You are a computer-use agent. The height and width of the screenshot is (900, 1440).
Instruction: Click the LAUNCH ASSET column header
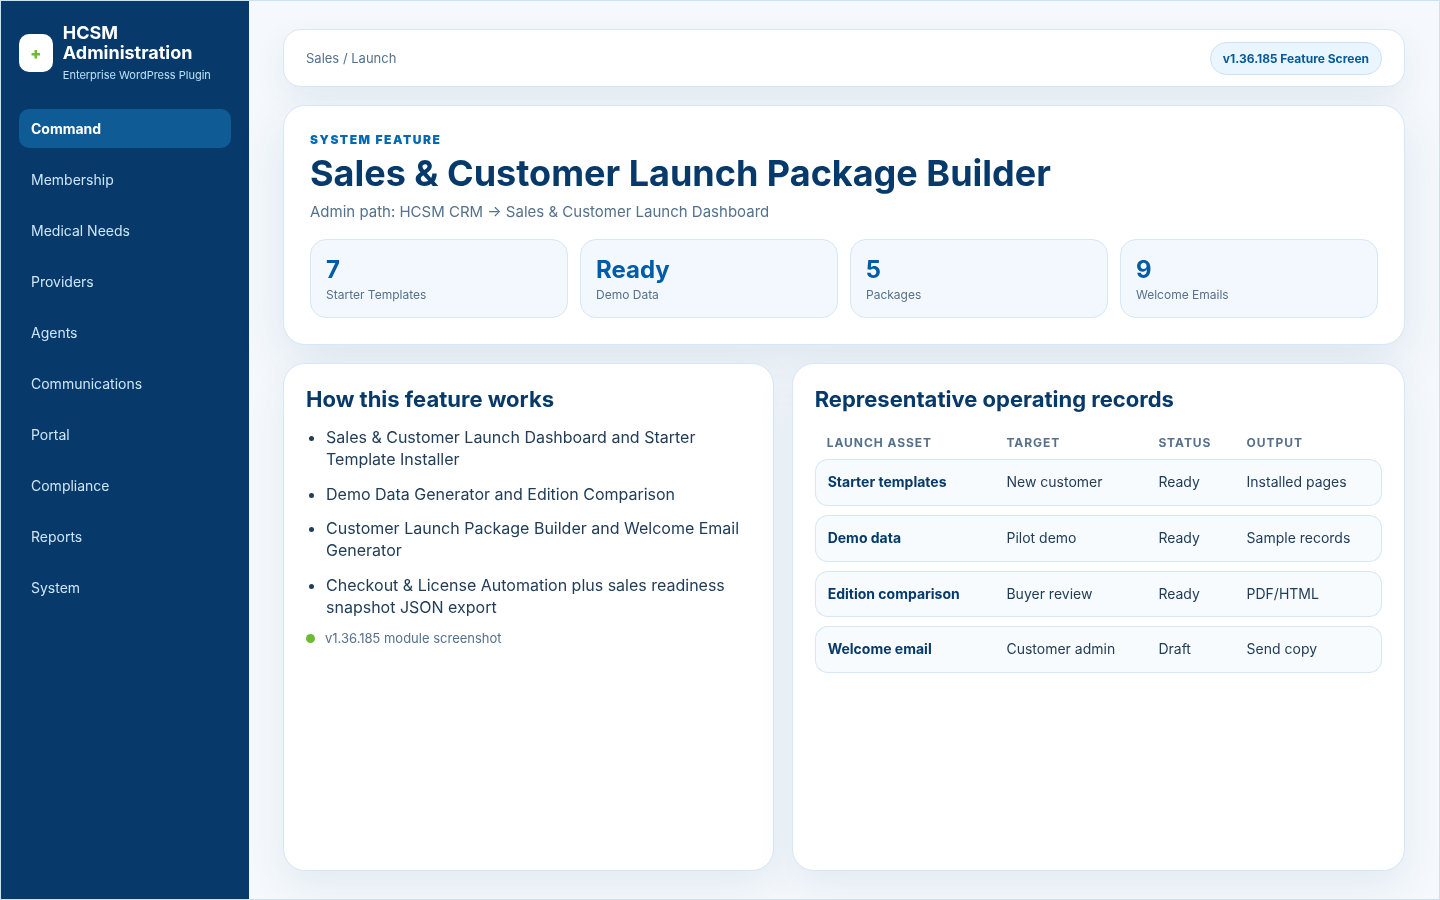tap(879, 442)
